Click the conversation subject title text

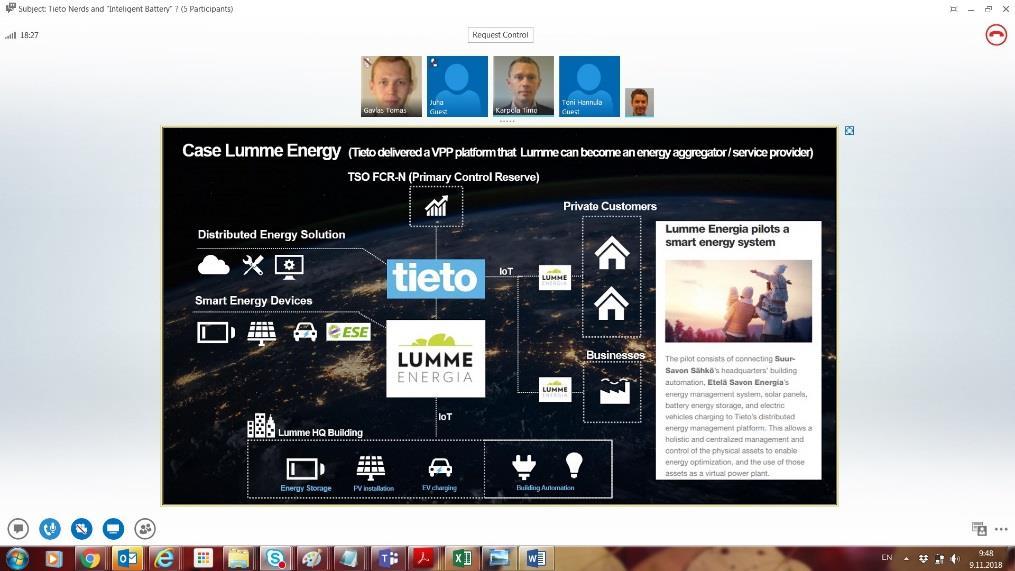tap(126, 9)
